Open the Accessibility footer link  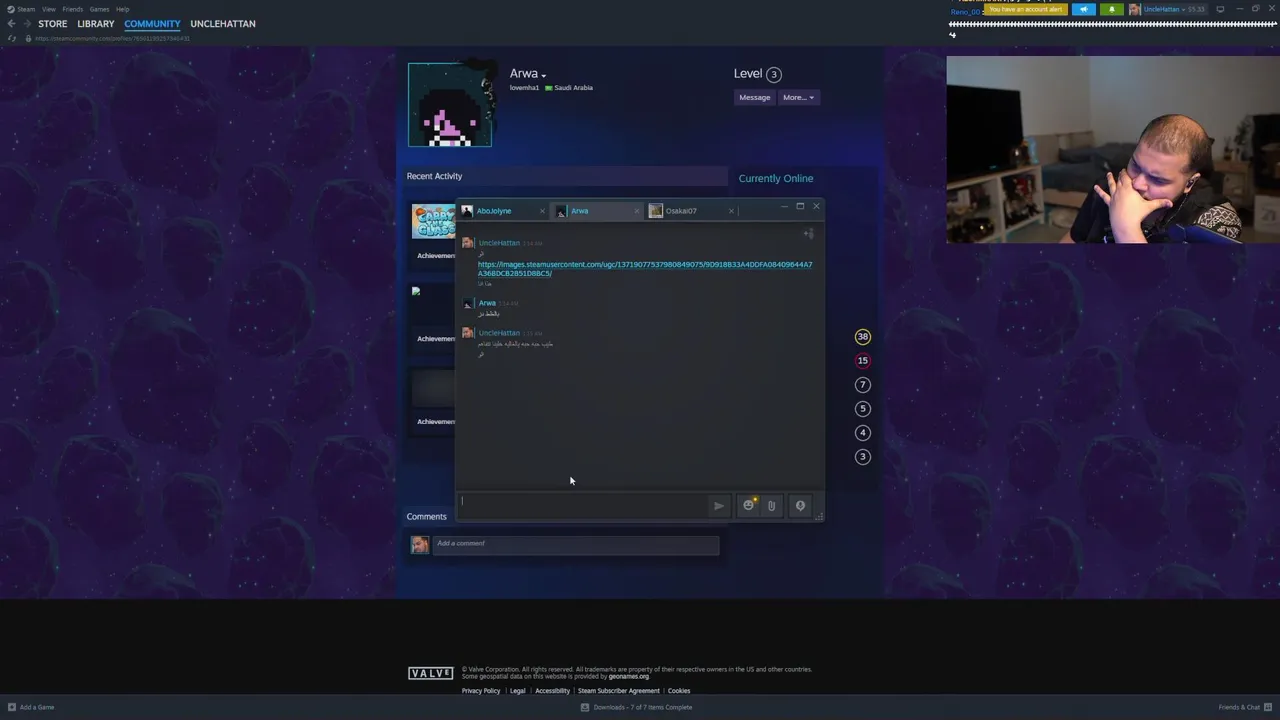click(x=552, y=691)
